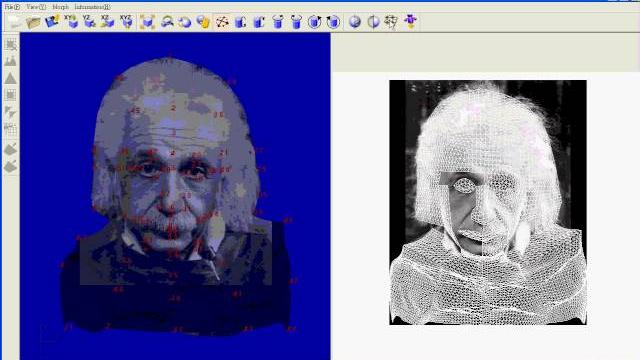Select the orbit rotate sphere tool
The width and height of the screenshot is (640, 360).
pos(185,22)
